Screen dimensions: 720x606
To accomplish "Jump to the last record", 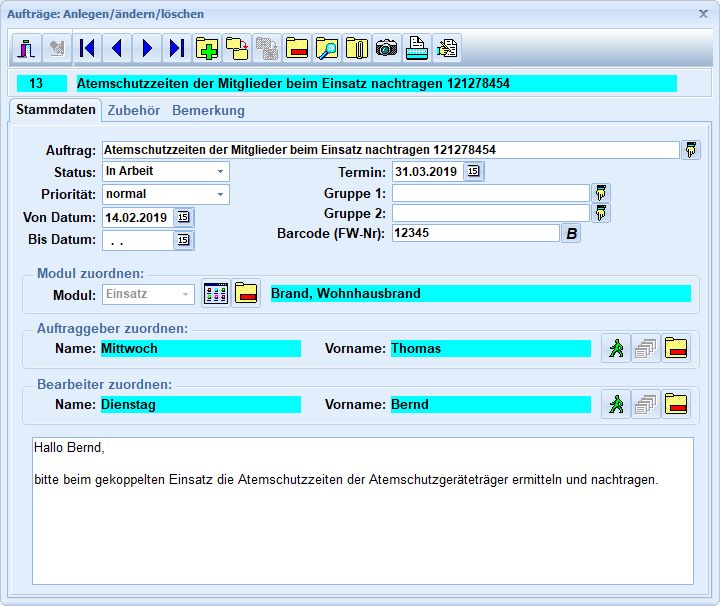I will click(177, 48).
